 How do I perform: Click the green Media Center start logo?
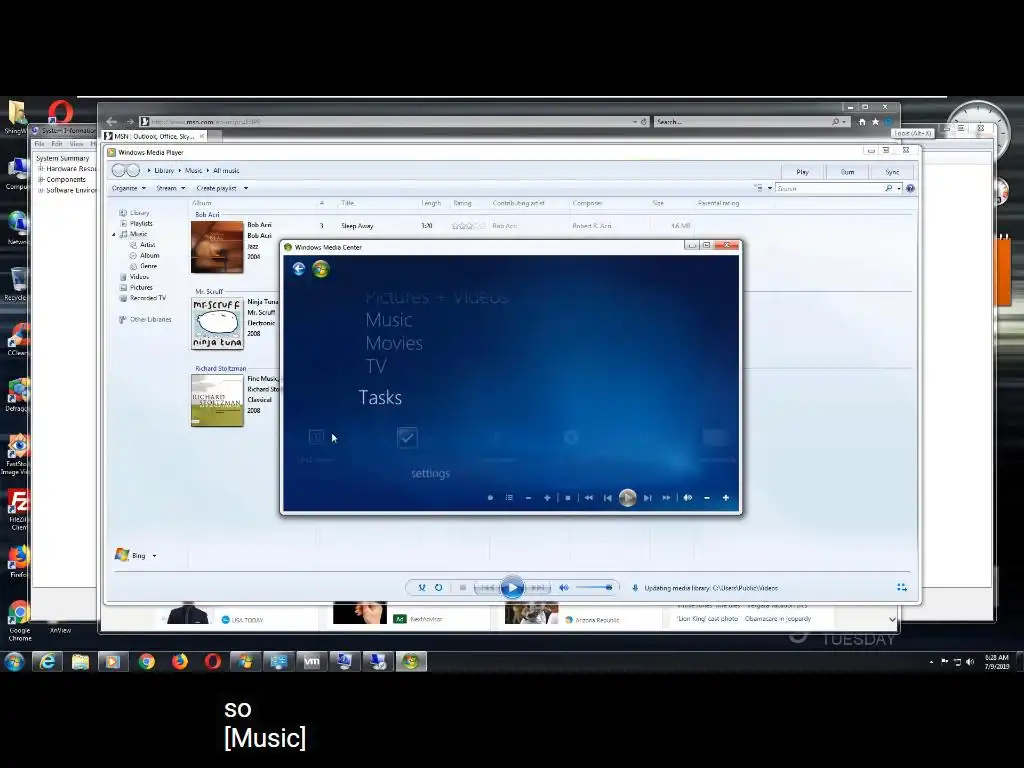tap(321, 268)
